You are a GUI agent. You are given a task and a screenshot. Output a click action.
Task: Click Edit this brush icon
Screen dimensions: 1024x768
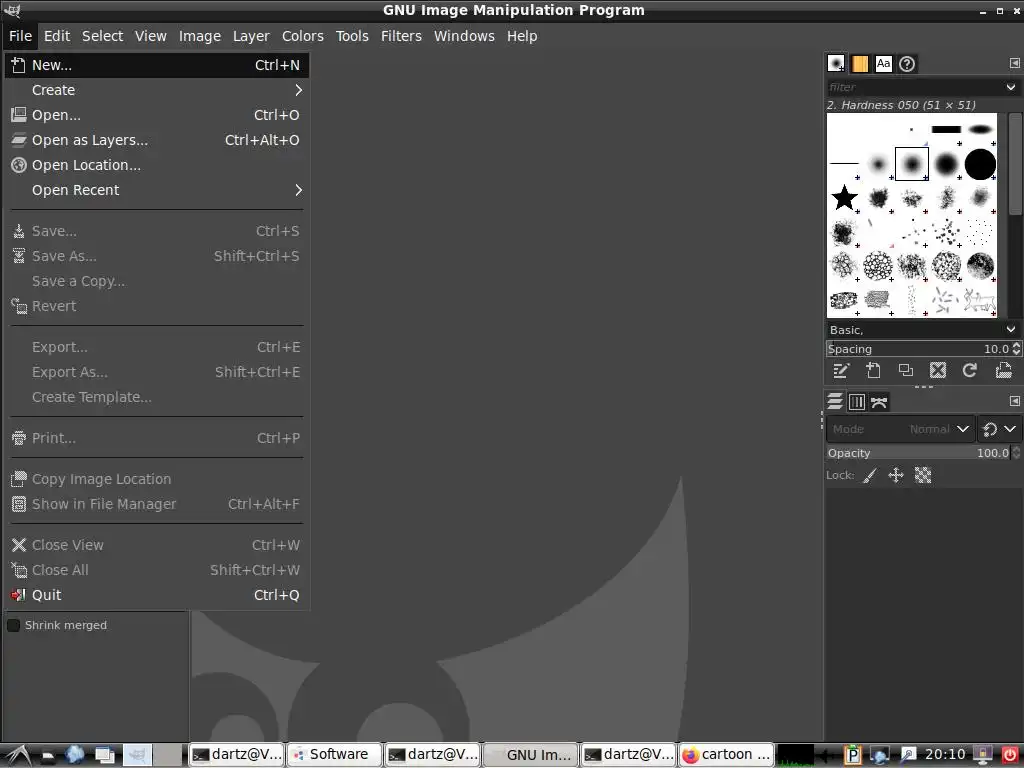[840, 371]
